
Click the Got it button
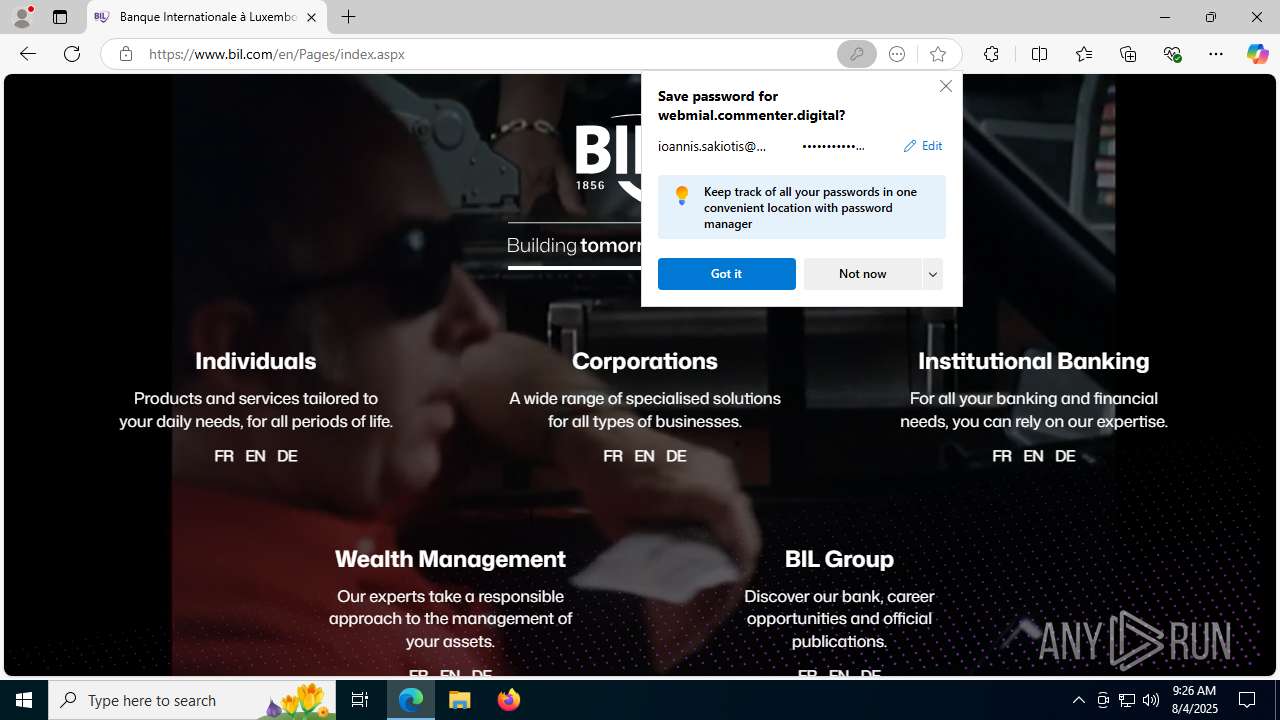point(726,274)
